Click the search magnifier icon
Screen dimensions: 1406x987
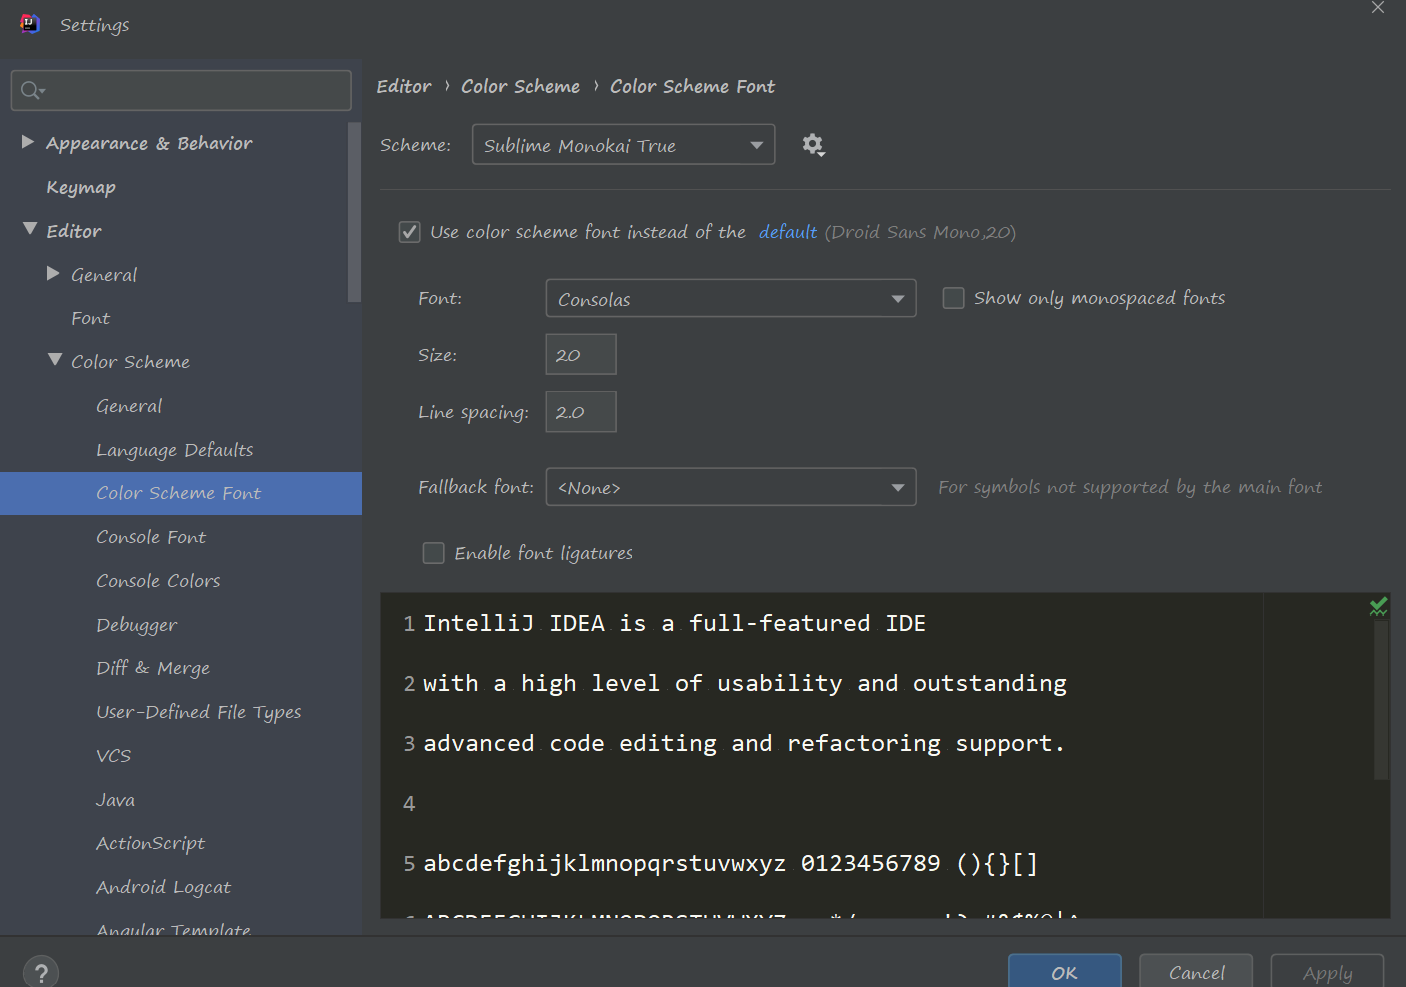pyautogui.click(x=32, y=91)
